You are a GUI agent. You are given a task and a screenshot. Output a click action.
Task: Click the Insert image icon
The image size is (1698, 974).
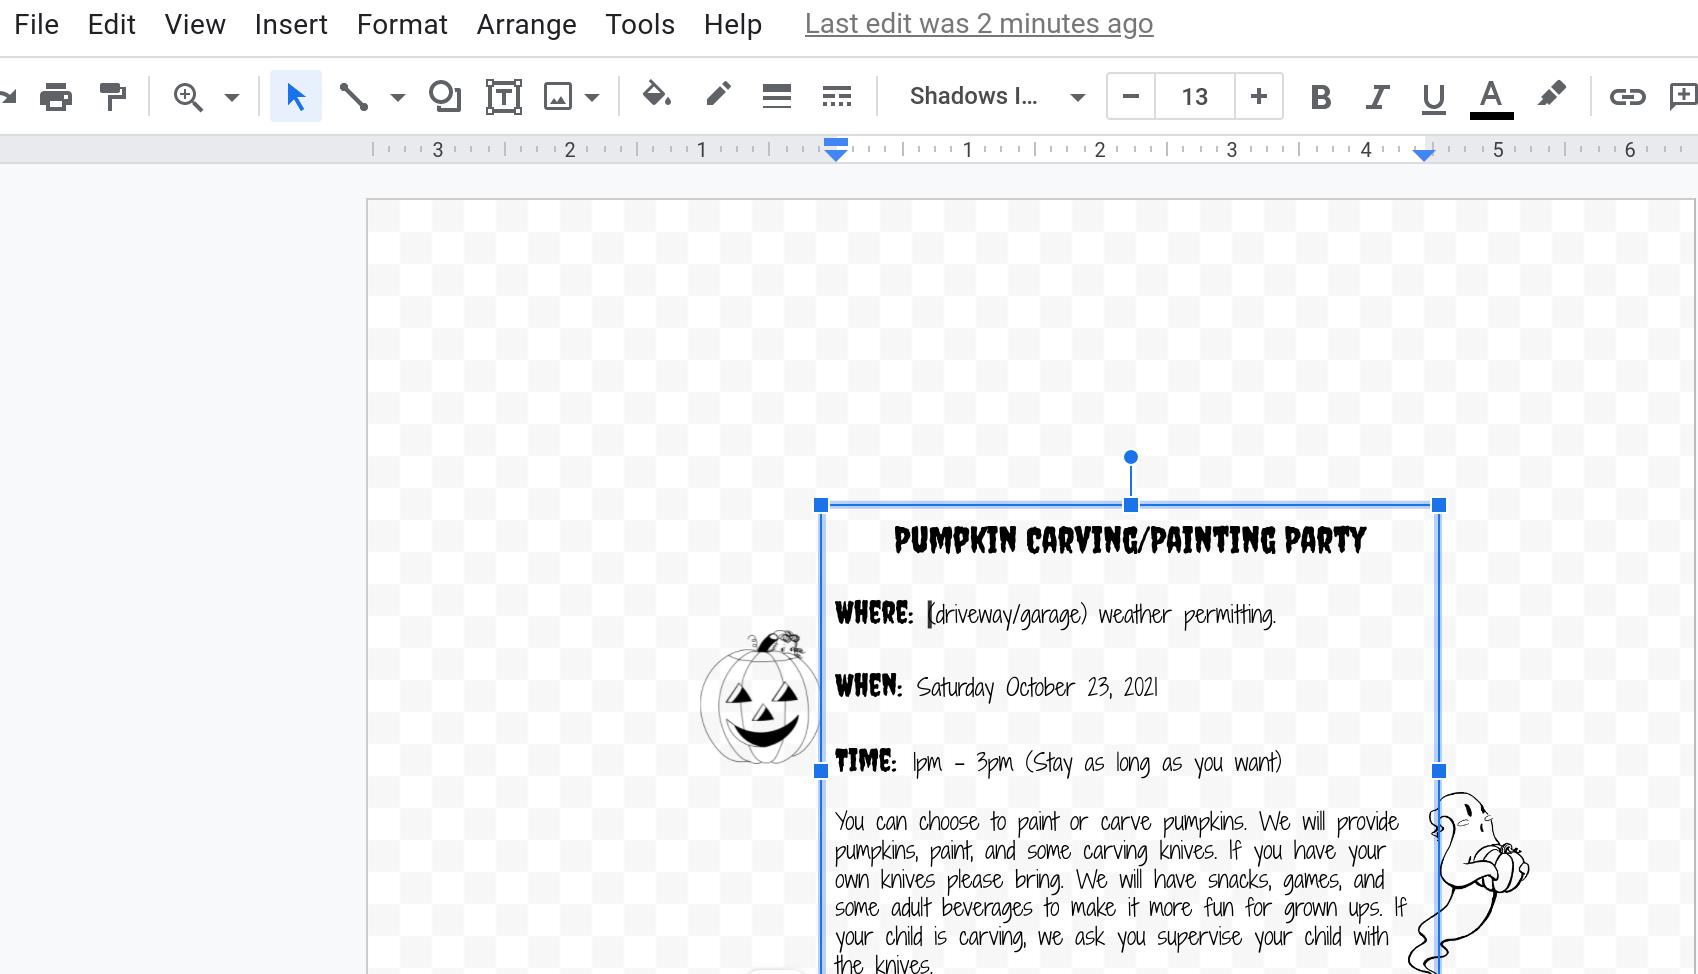558,97
